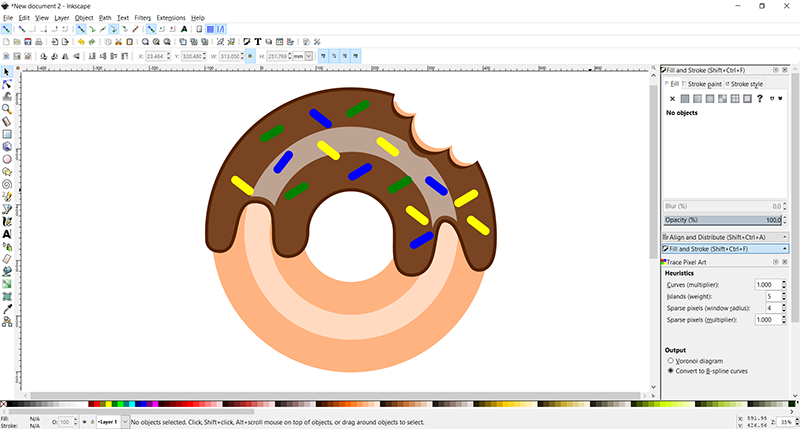Minimize the Trace Pixel Art panel
This screenshot has width=800, height=429.
pos(776,262)
